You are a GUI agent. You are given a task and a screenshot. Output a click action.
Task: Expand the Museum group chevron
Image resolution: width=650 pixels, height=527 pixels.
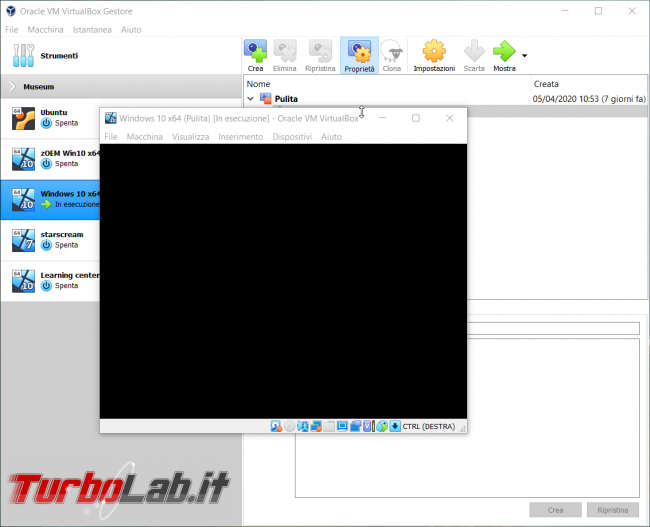click(12, 86)
